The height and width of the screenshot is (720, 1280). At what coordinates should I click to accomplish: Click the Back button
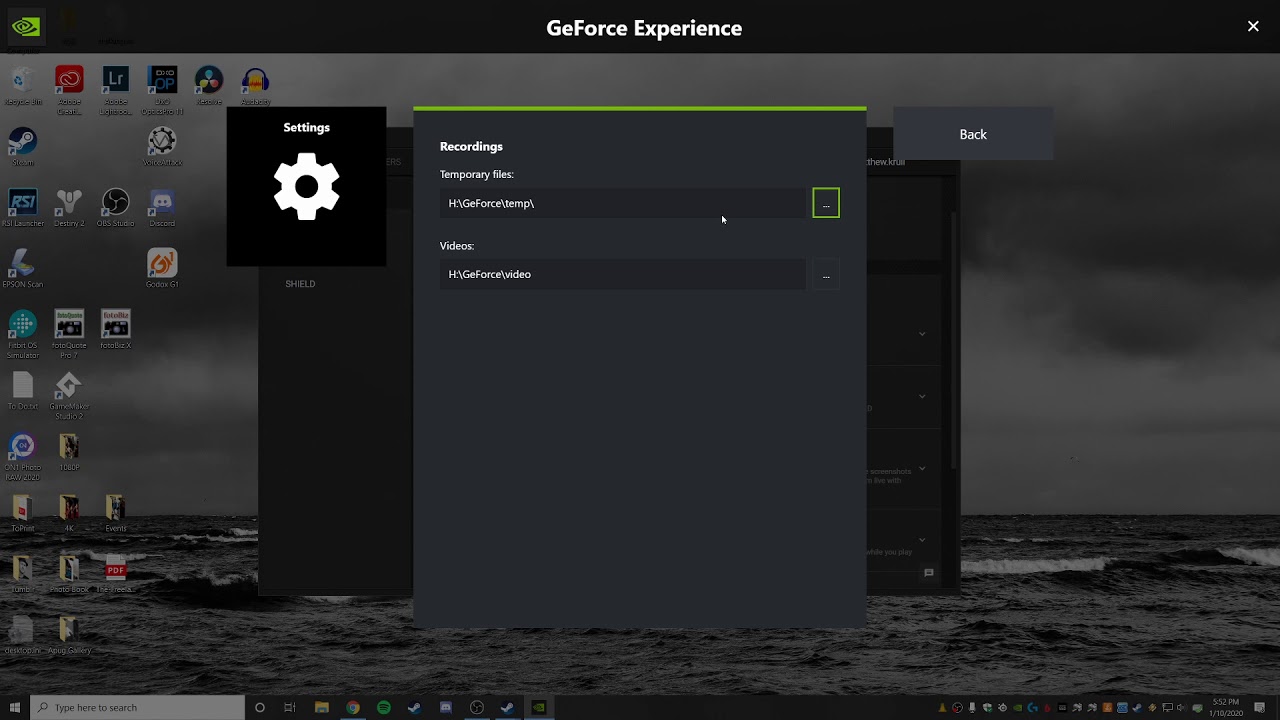pyautogui.click(x=973, y=134)
